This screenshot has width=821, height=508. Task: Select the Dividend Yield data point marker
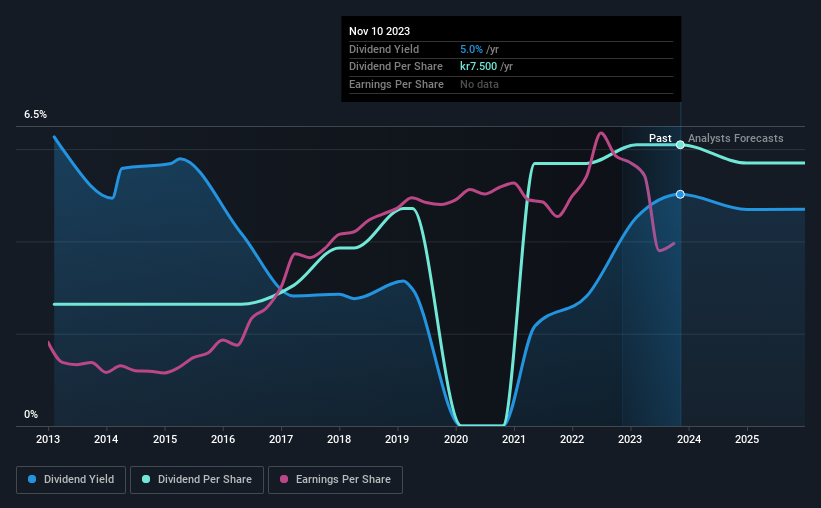pyautogui.click(x=680, y=194)
